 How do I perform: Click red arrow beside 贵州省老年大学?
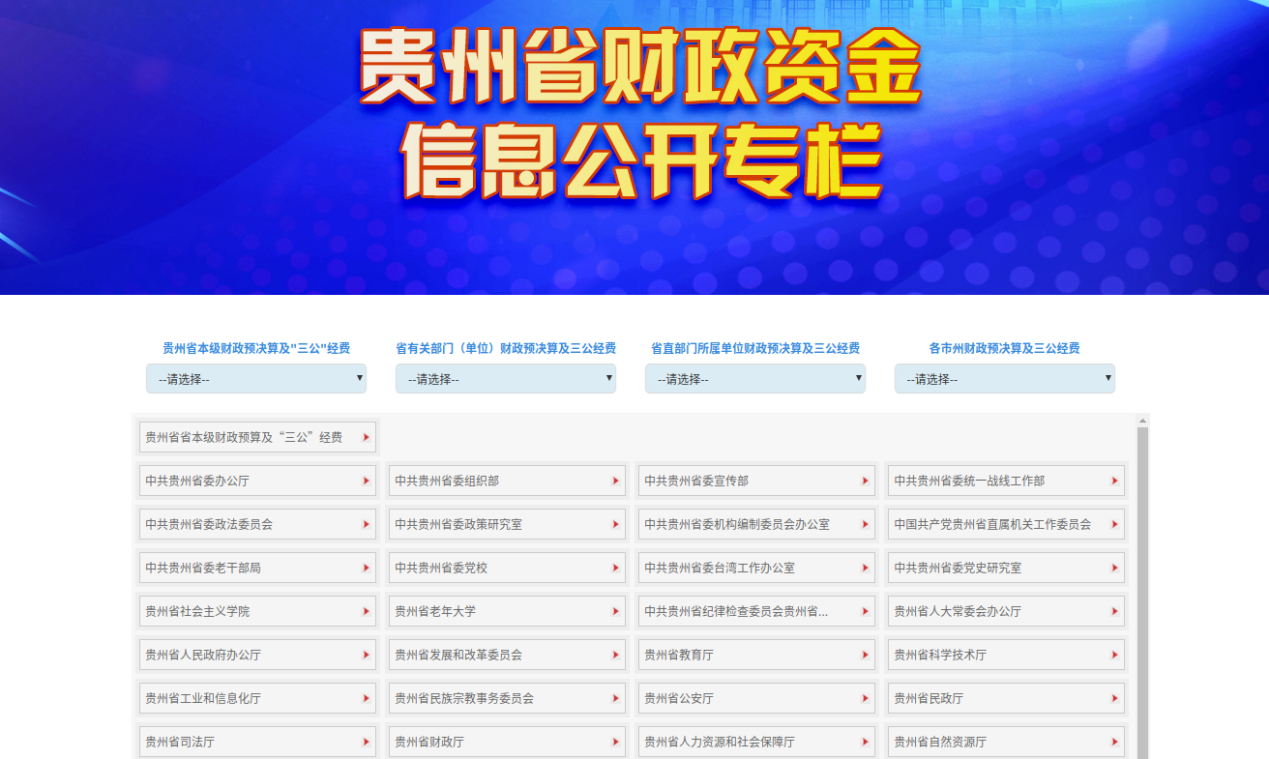(x=616, y=612)
